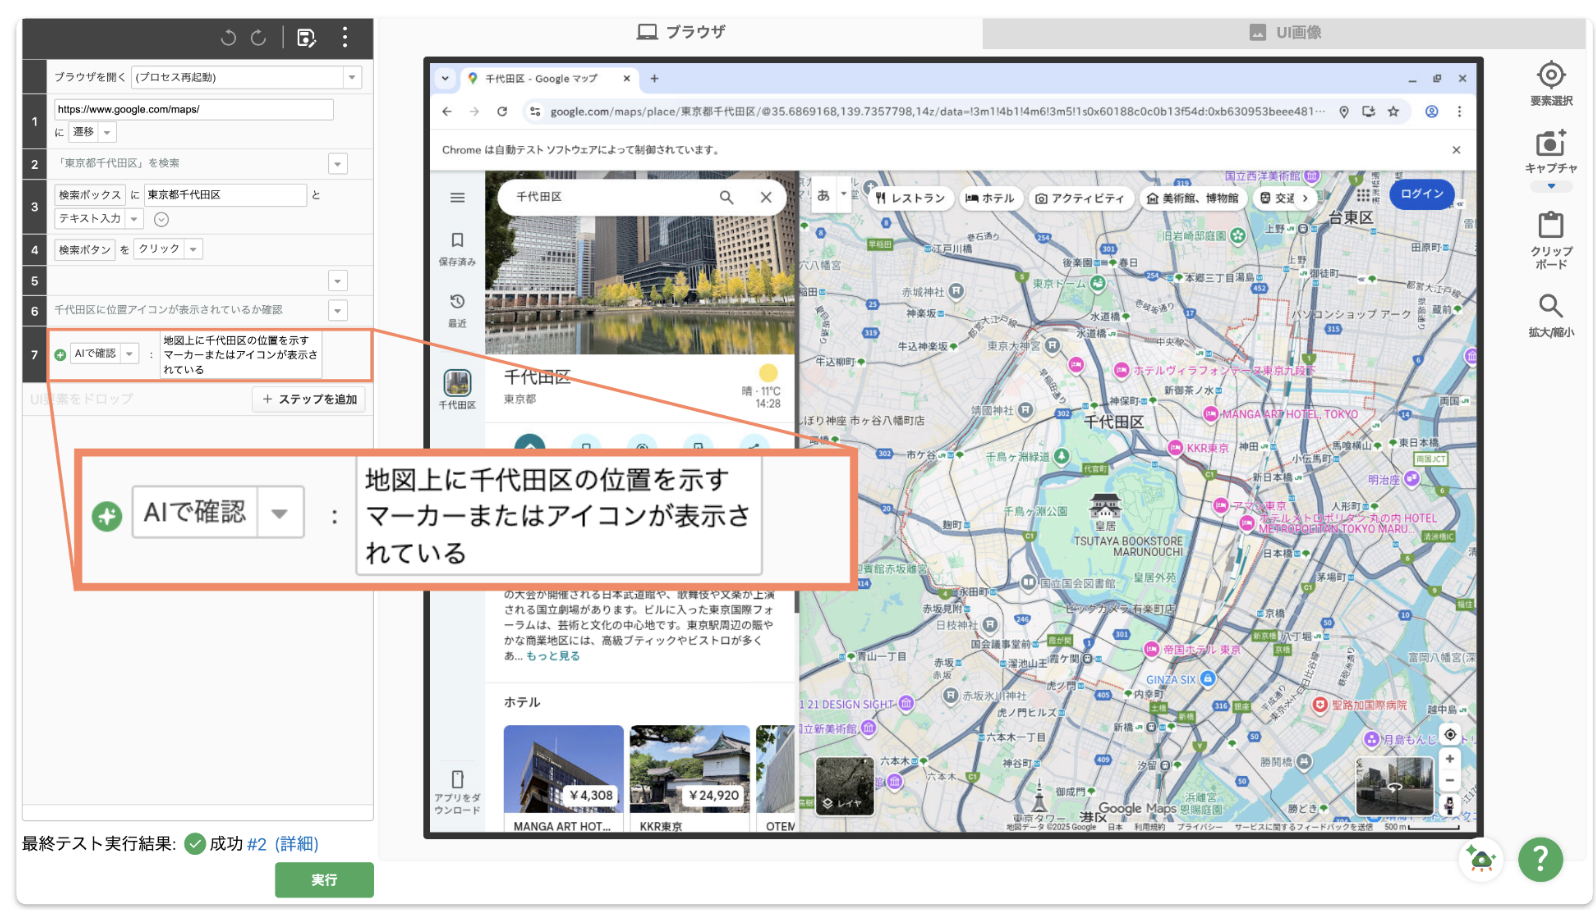1596x910 pixels.
Task: Switch to the UI画像 tab
Action: [1285, 32]
